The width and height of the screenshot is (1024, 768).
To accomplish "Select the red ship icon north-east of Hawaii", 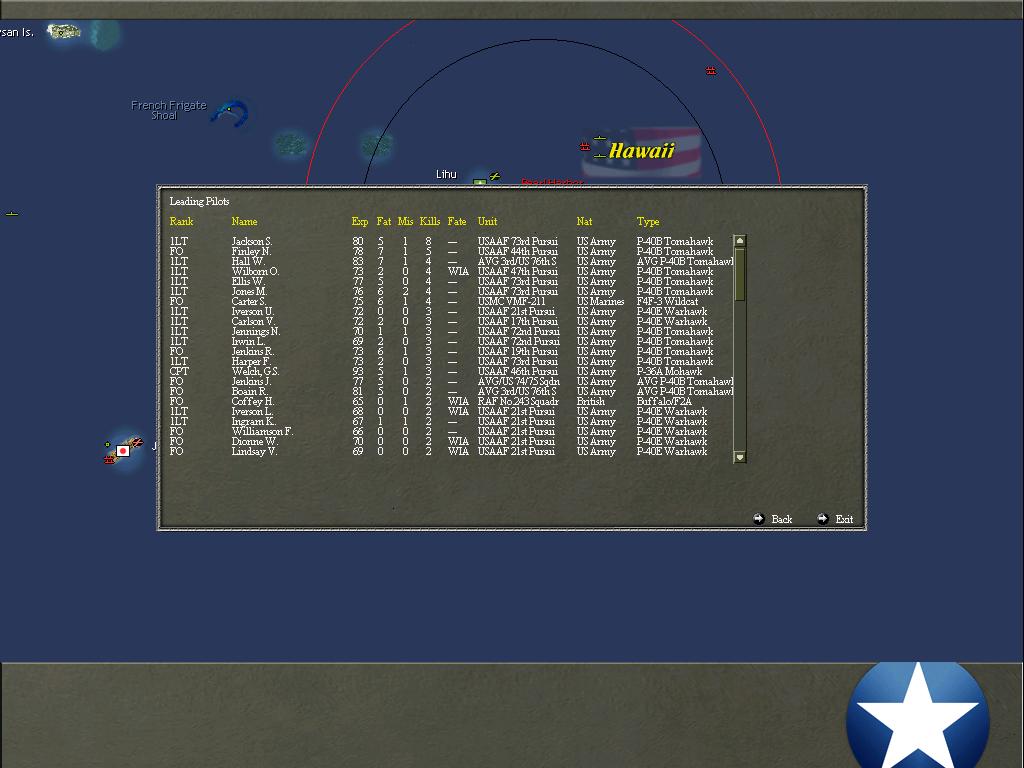I will pos(711,71).
